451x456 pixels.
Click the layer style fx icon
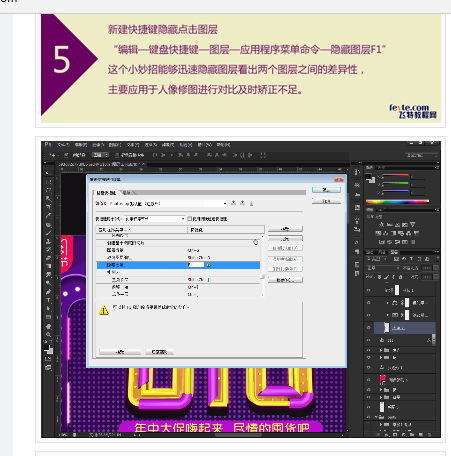click(x=388, y=435)
